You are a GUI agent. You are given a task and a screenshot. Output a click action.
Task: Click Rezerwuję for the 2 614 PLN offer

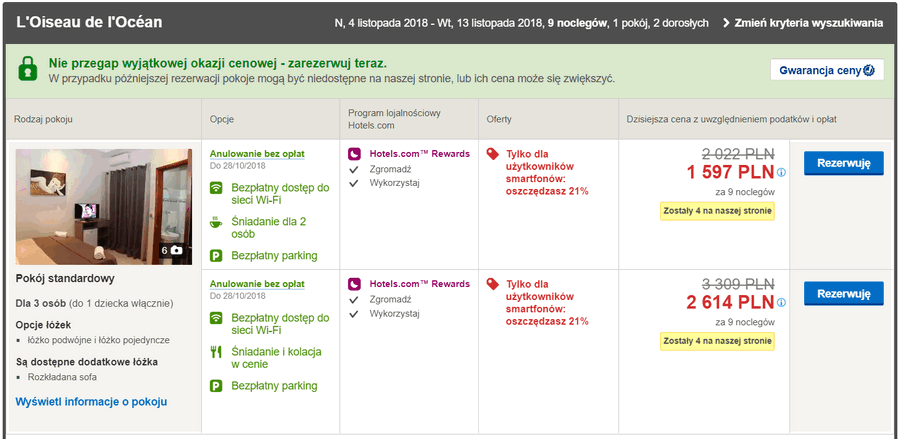pos(843,293)
